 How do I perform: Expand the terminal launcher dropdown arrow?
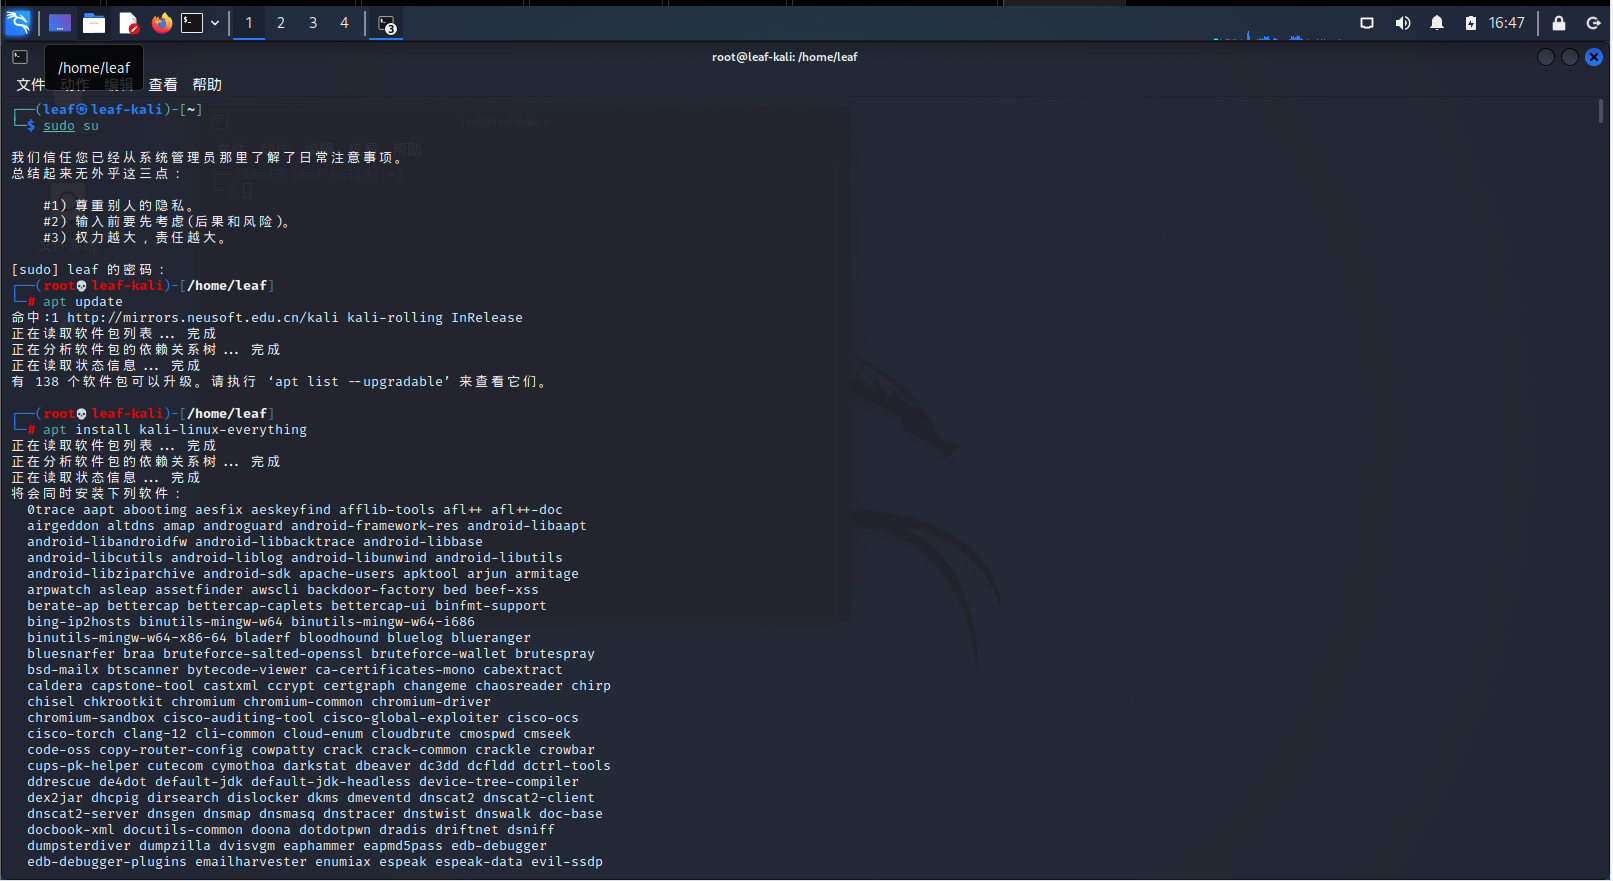point(215,23)
